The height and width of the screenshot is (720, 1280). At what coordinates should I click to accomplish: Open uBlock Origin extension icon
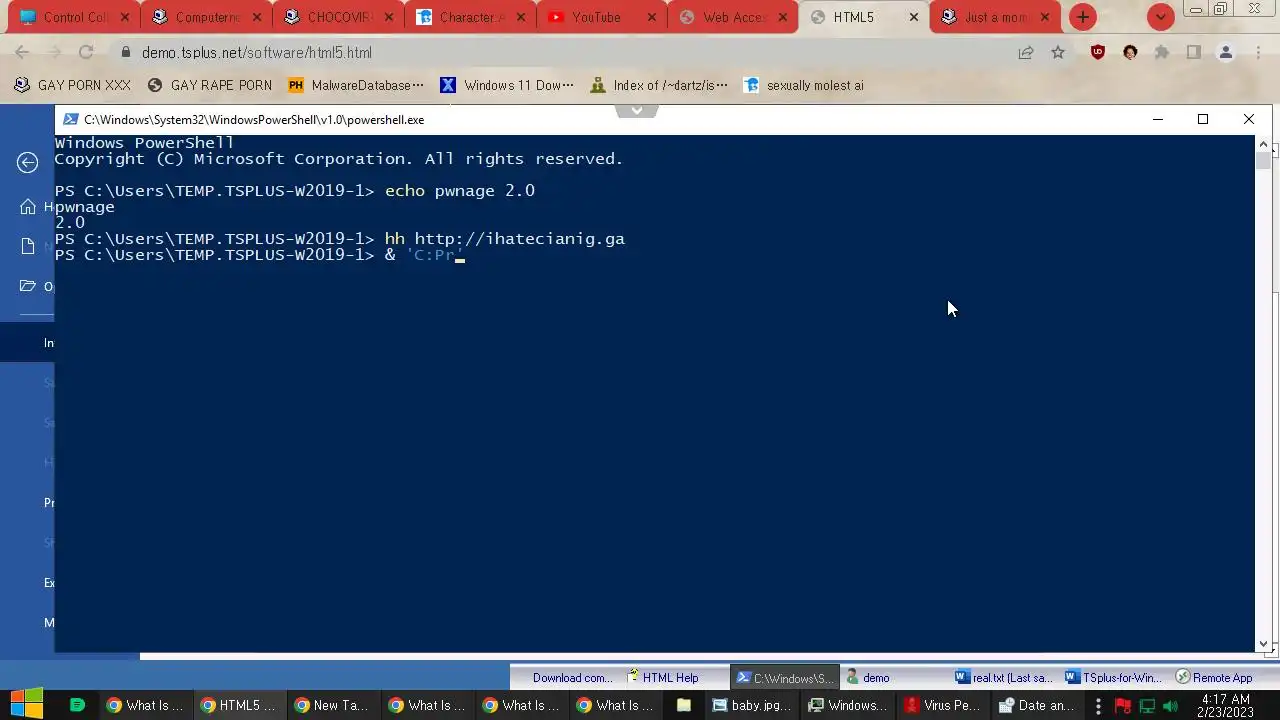1098,53
